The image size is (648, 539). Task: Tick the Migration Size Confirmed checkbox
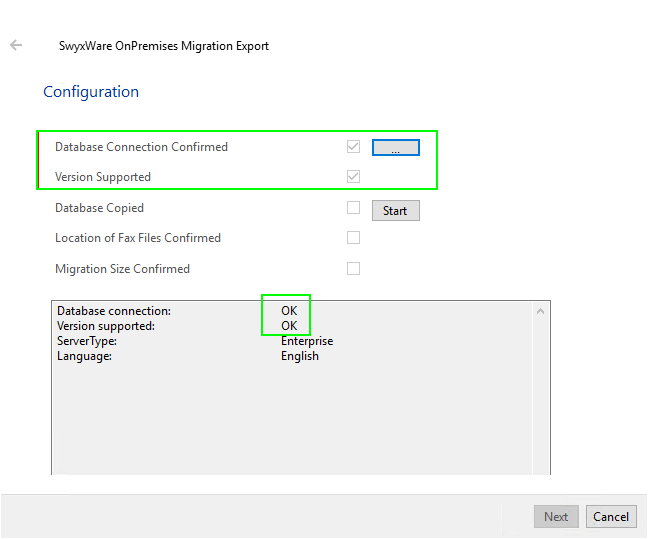(x=353, y=269)
